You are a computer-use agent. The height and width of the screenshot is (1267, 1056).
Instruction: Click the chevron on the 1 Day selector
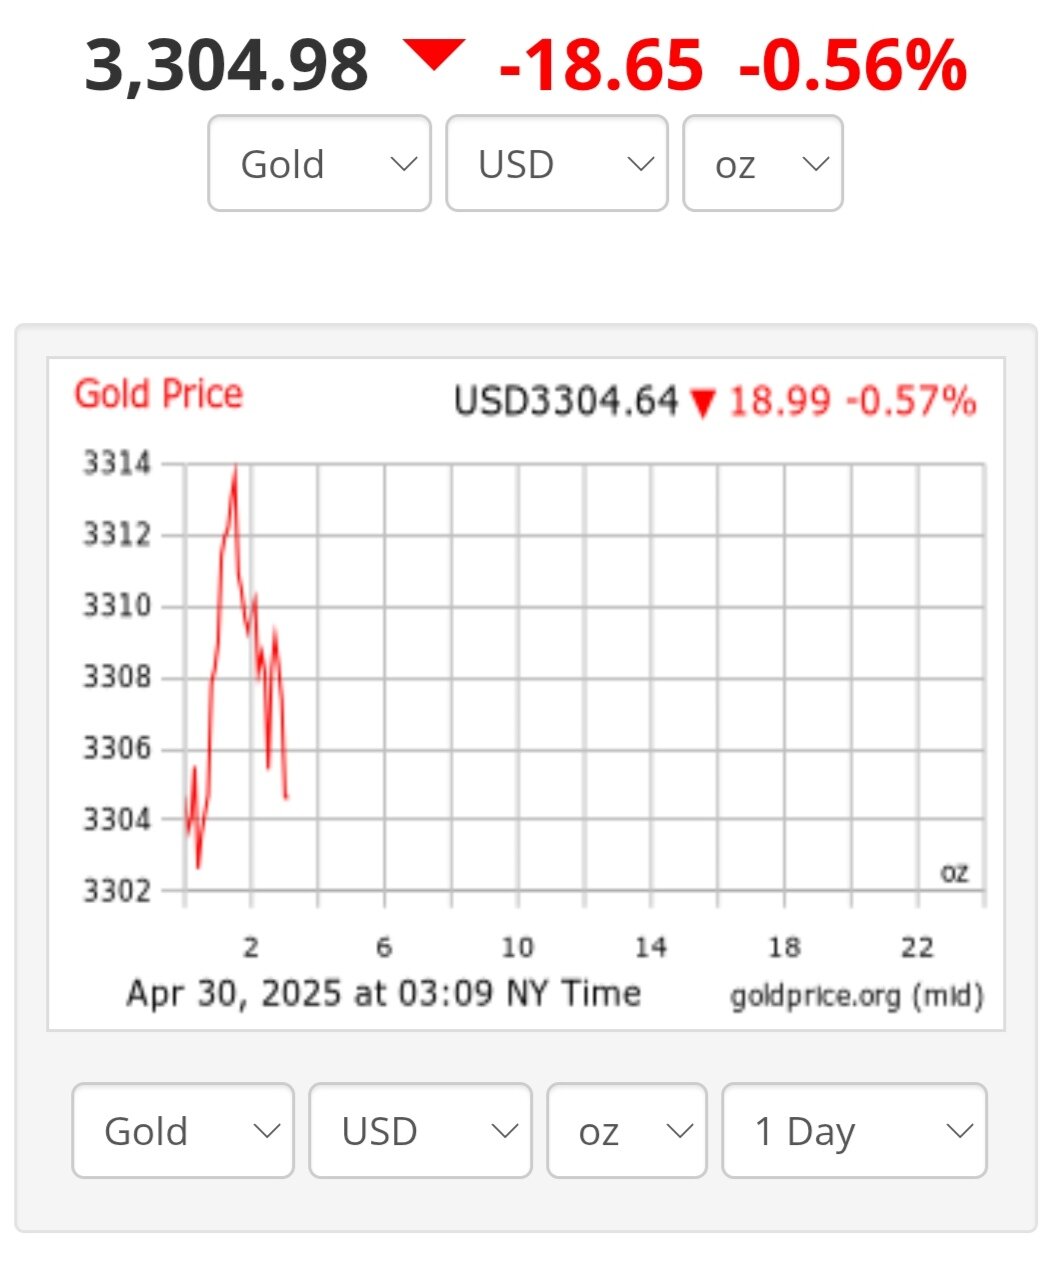pyautogui.click(x=959, y=1131)
